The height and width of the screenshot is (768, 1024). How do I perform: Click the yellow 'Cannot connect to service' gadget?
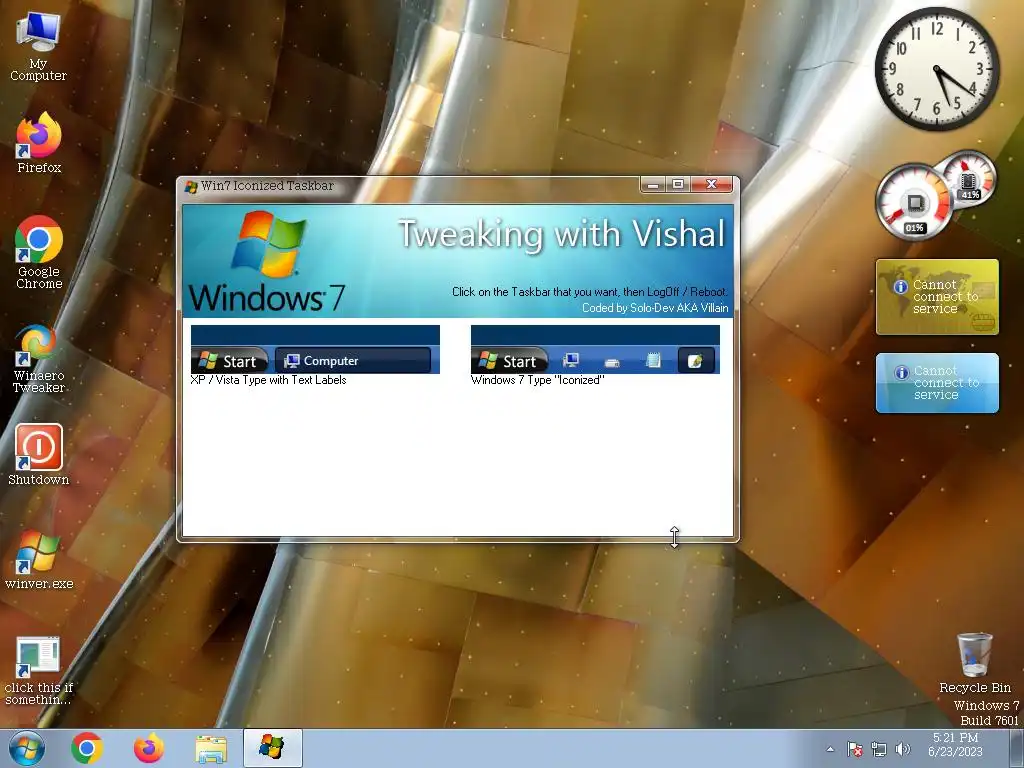[x=937, y=297]
